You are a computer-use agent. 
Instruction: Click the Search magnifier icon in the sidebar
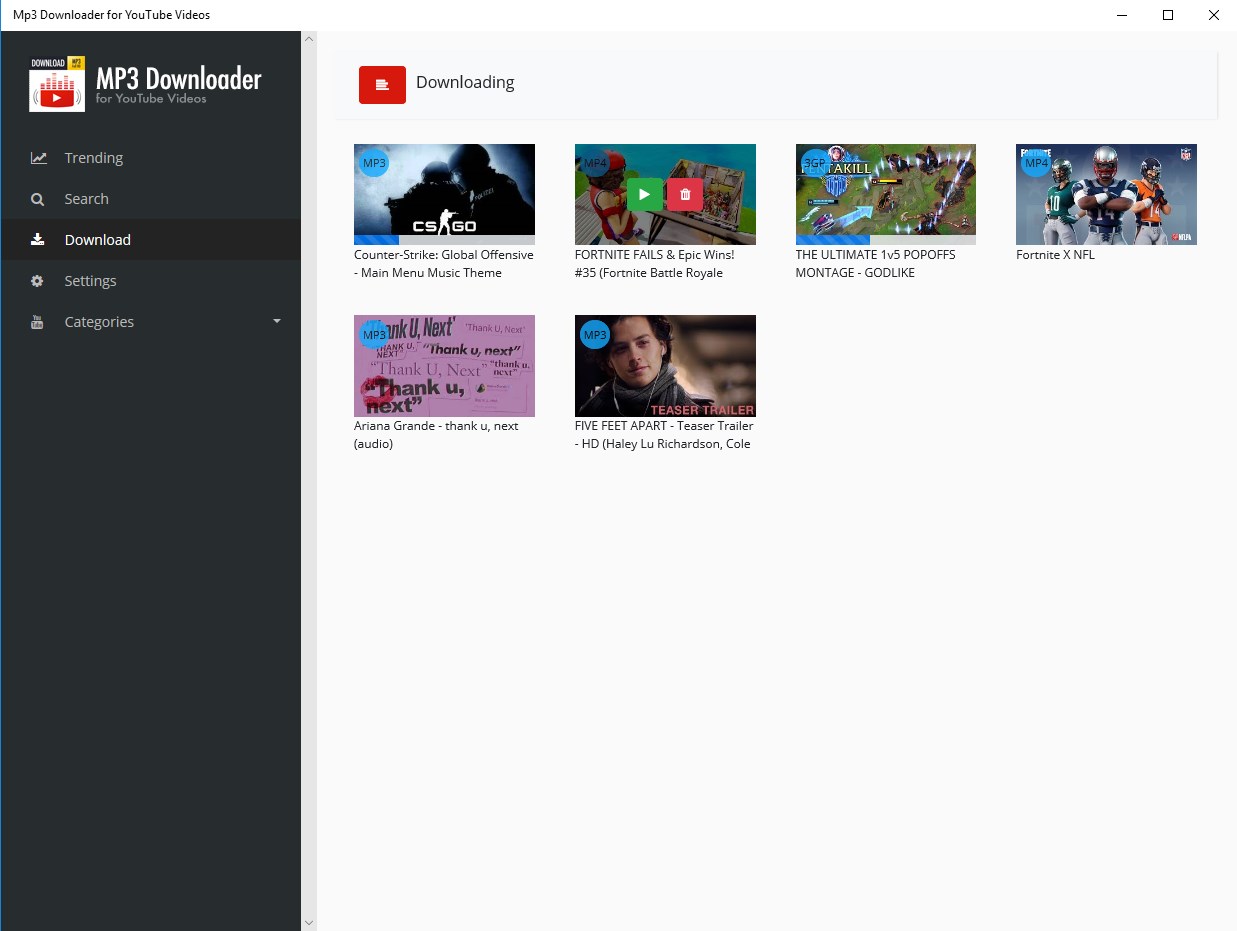38,199
